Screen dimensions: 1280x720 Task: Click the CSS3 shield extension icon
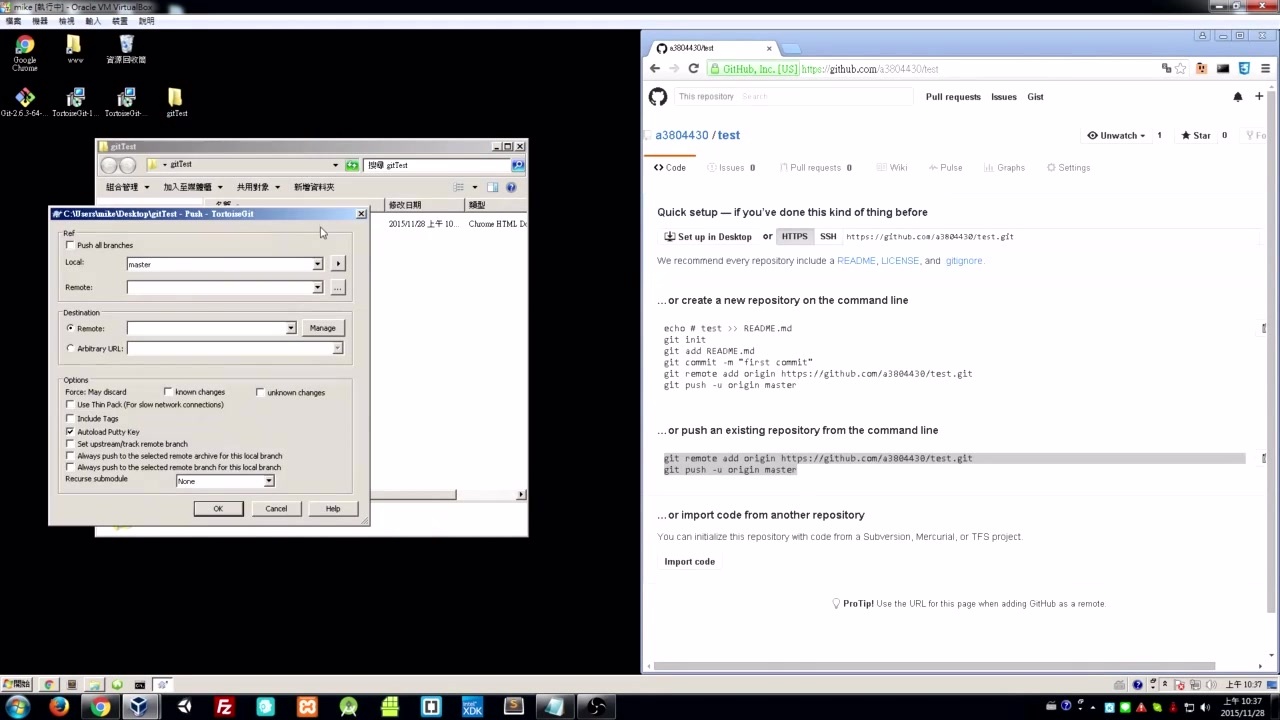click(x=1244, y=69)
